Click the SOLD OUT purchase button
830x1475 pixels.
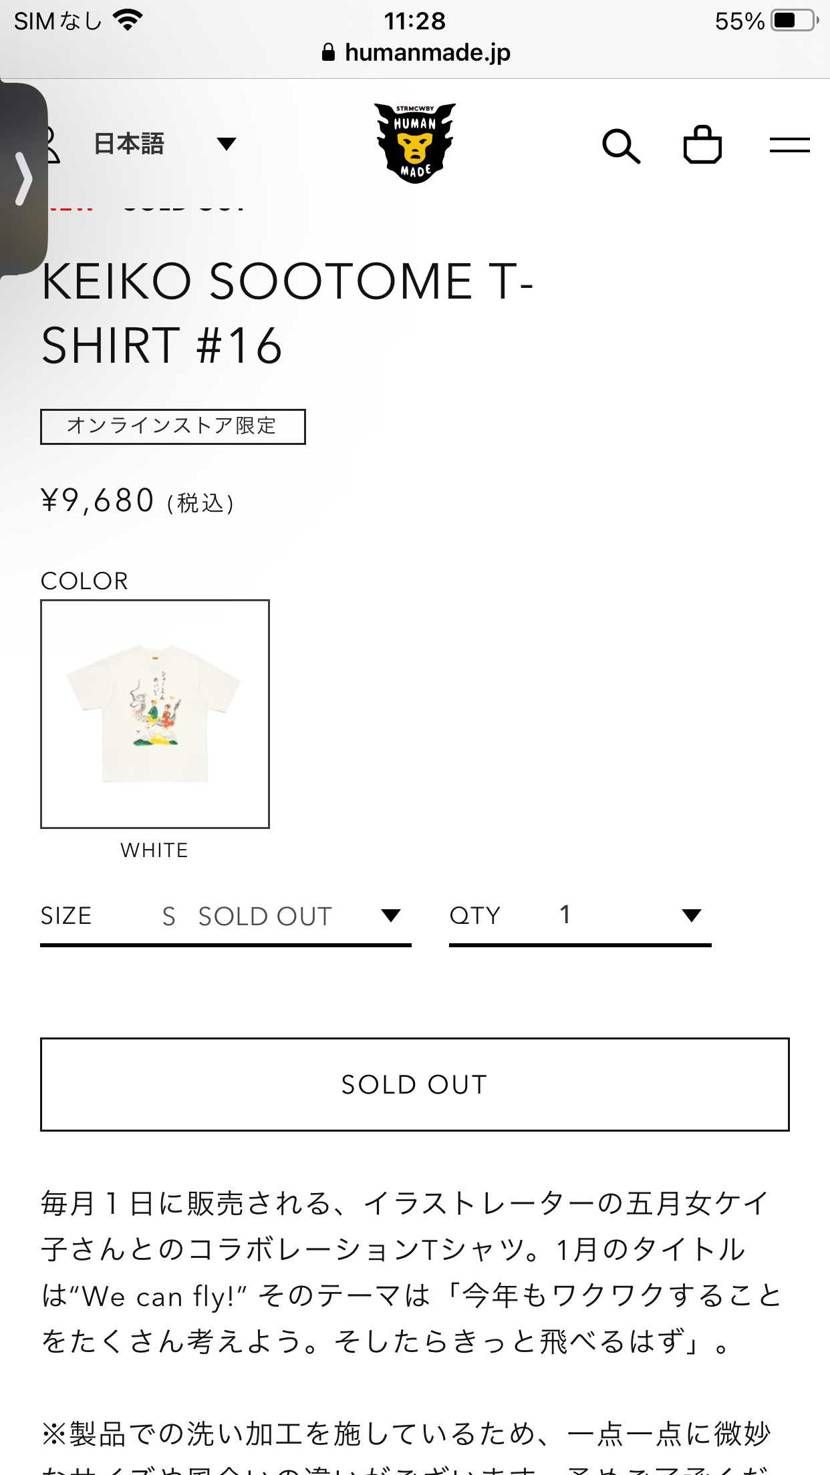pyautogui.click(x=414, y=1084)
